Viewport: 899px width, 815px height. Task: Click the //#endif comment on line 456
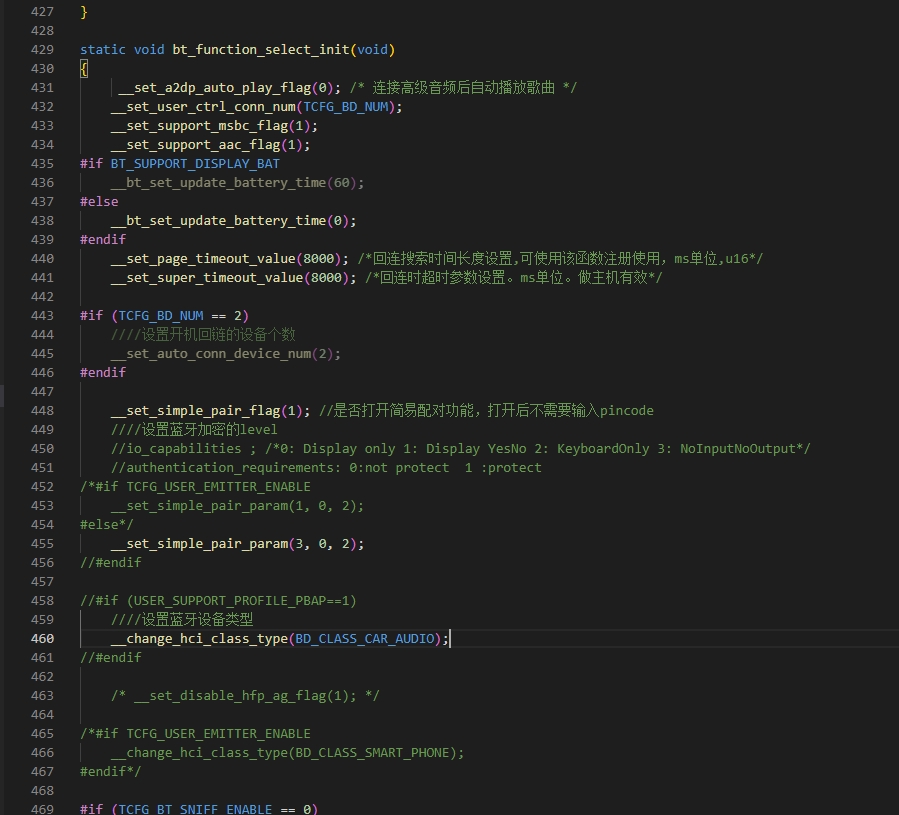[111, 563]
